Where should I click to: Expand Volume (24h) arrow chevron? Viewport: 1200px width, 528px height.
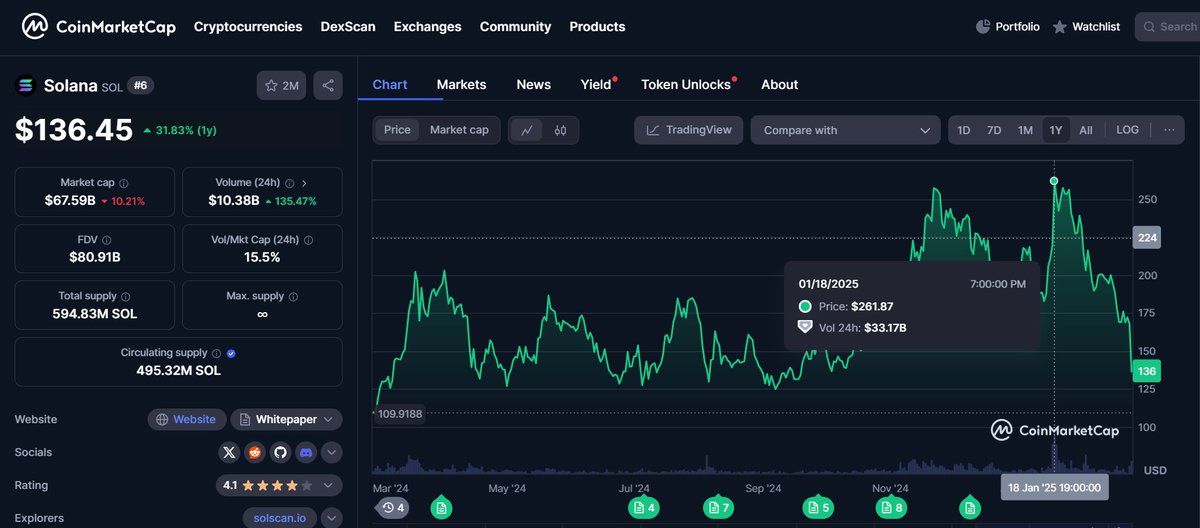304,184
